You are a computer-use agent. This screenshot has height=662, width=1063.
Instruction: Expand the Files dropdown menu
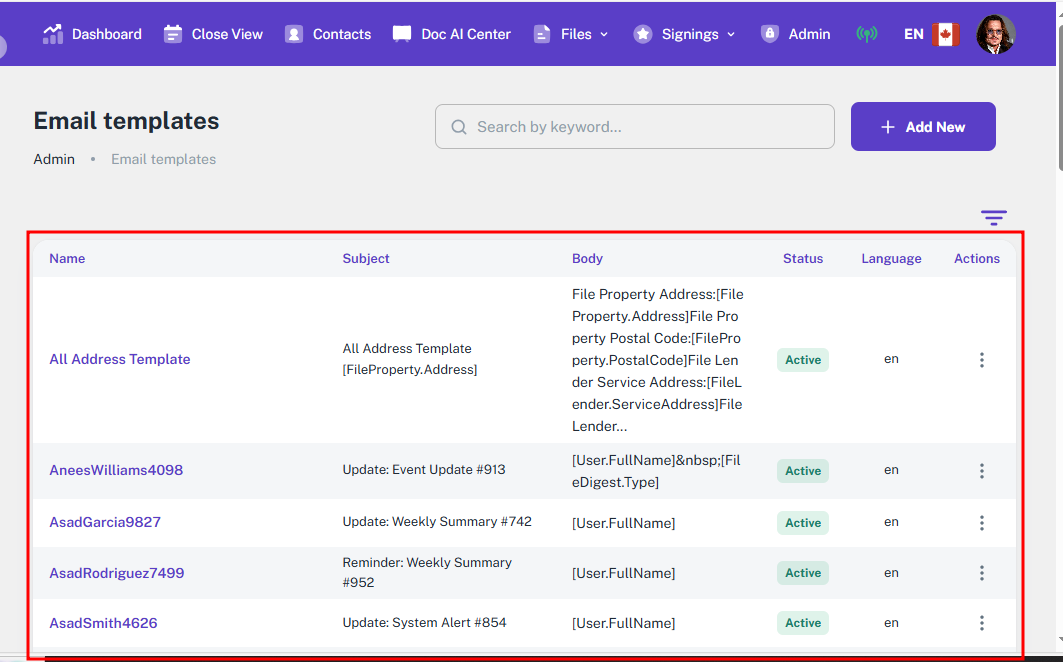(571, 34)
